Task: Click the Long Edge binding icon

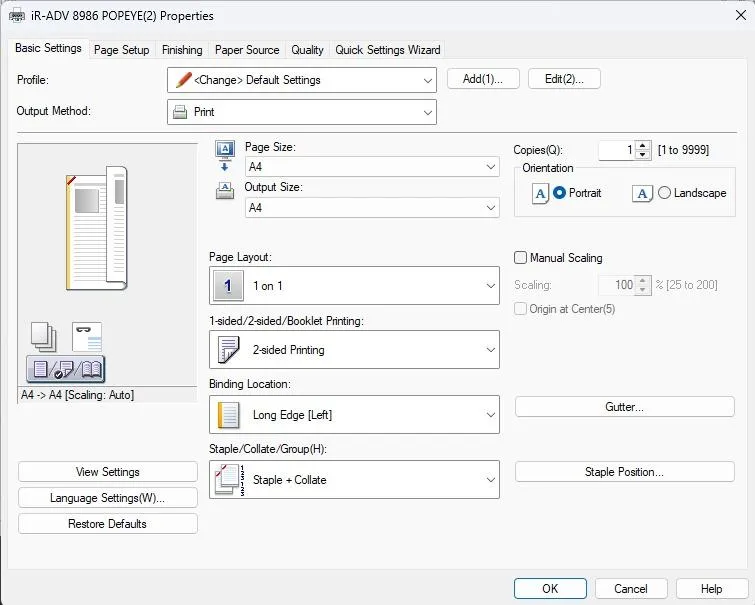Action: point(229,415)
